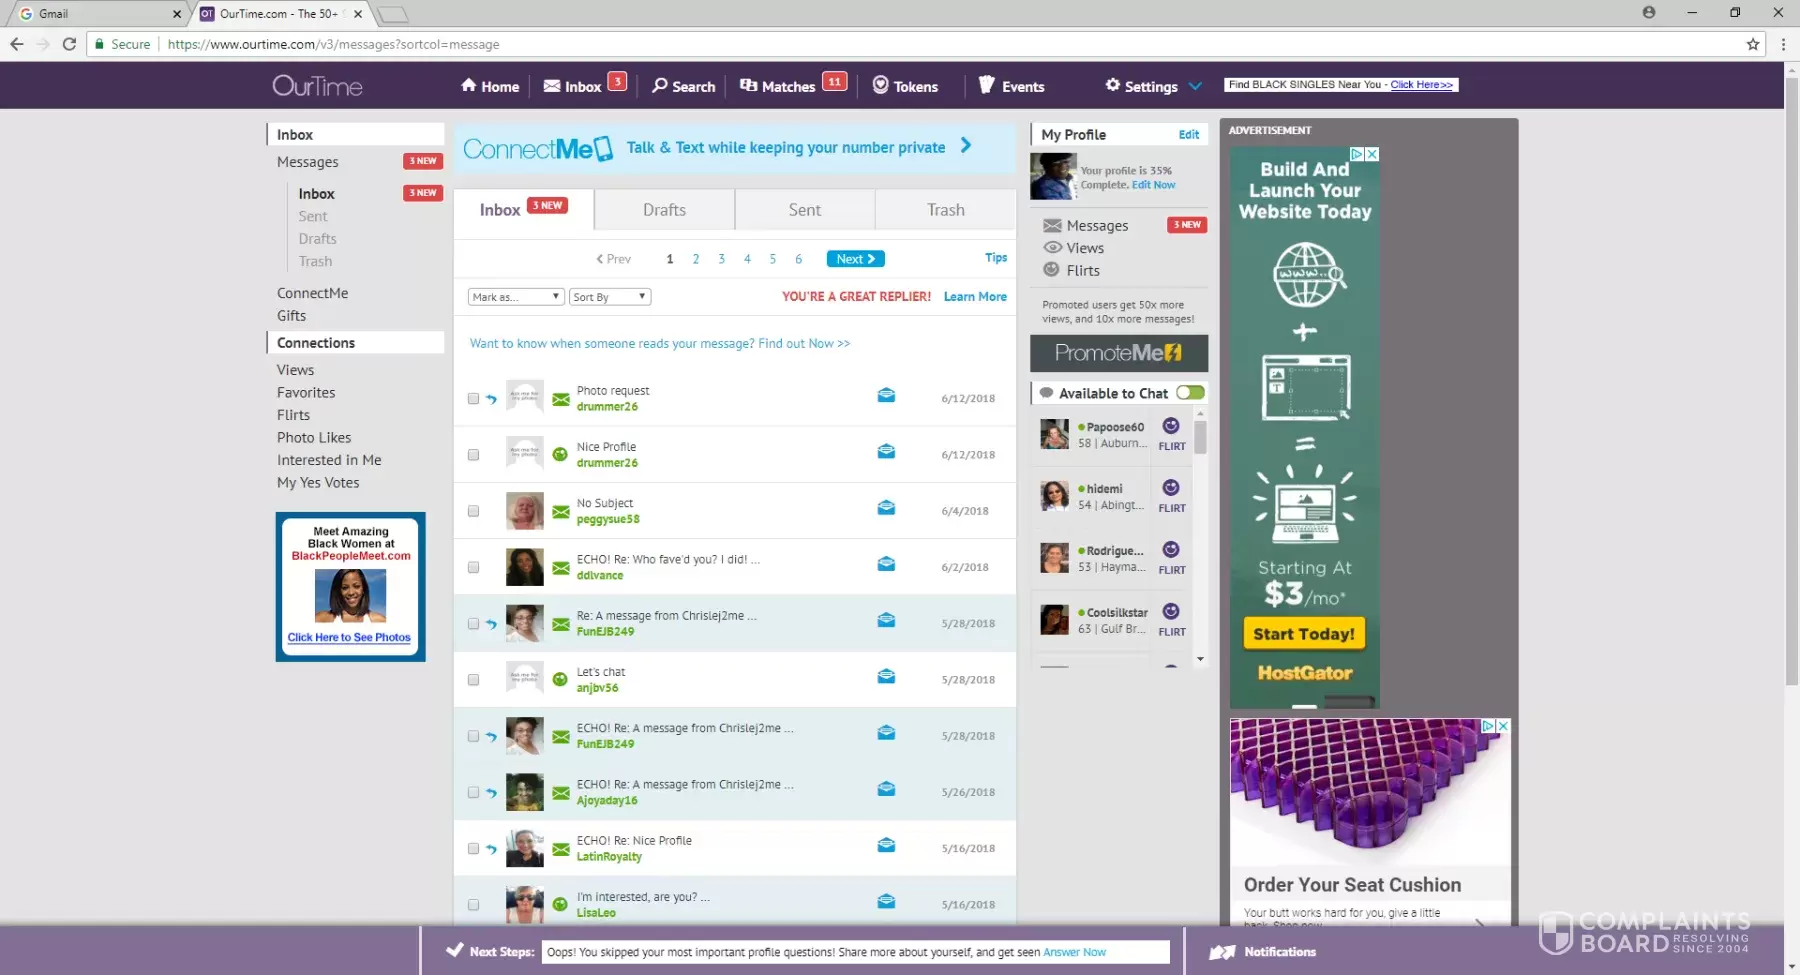Check the Nice Profile message checkbox

click(474, 455)
